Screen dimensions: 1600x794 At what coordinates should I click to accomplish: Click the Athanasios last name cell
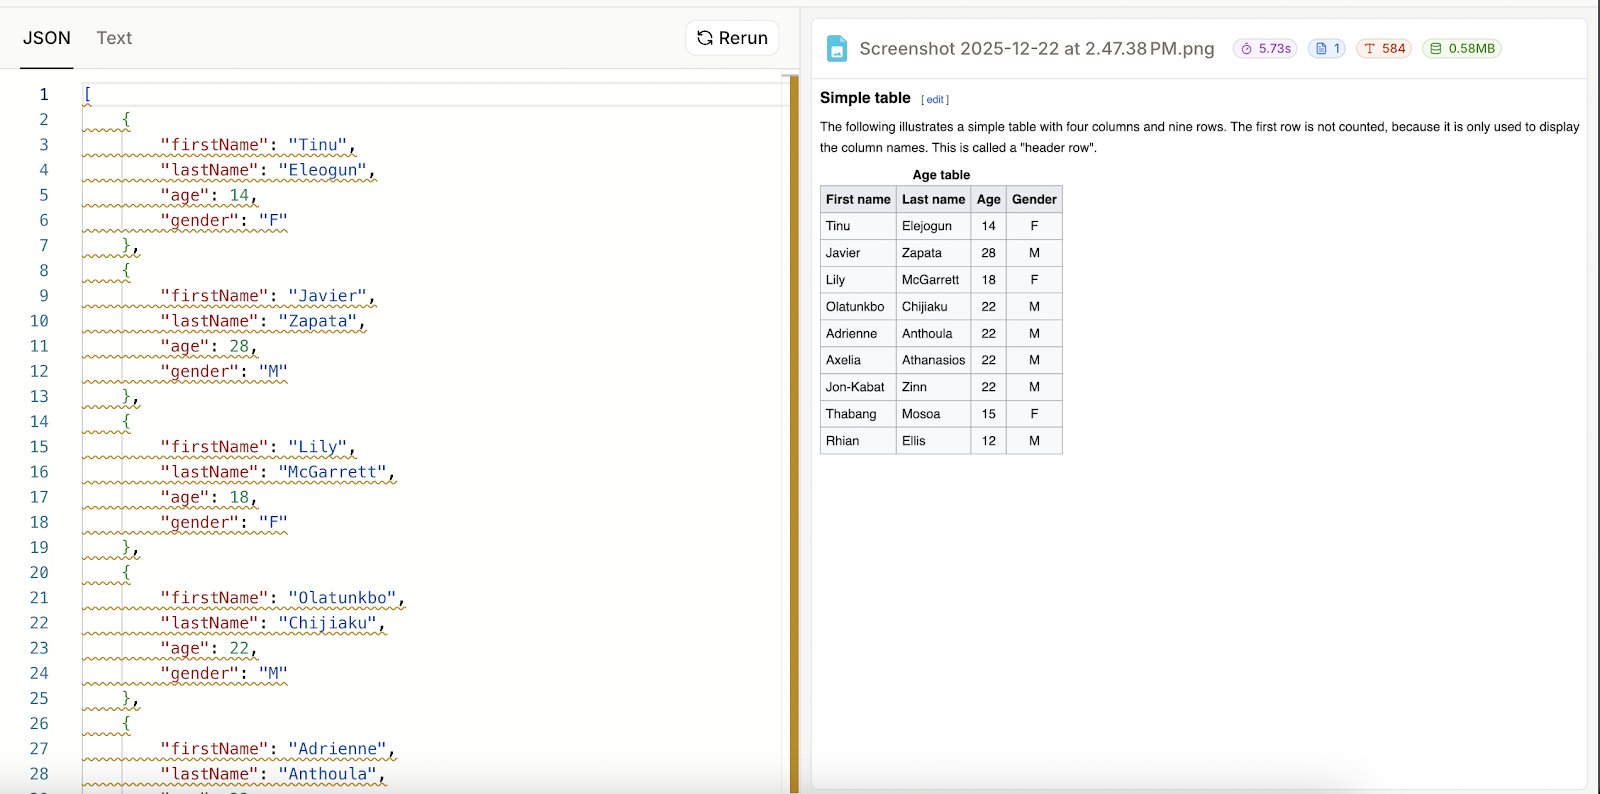(x=933, y=360)
